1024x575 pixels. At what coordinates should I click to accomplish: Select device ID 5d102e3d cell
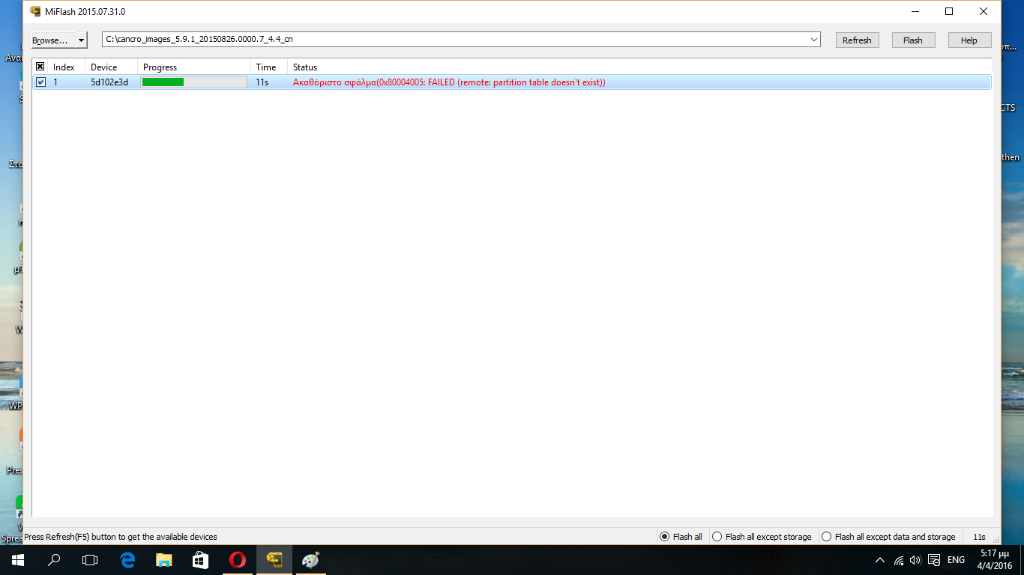pos(109,82)
